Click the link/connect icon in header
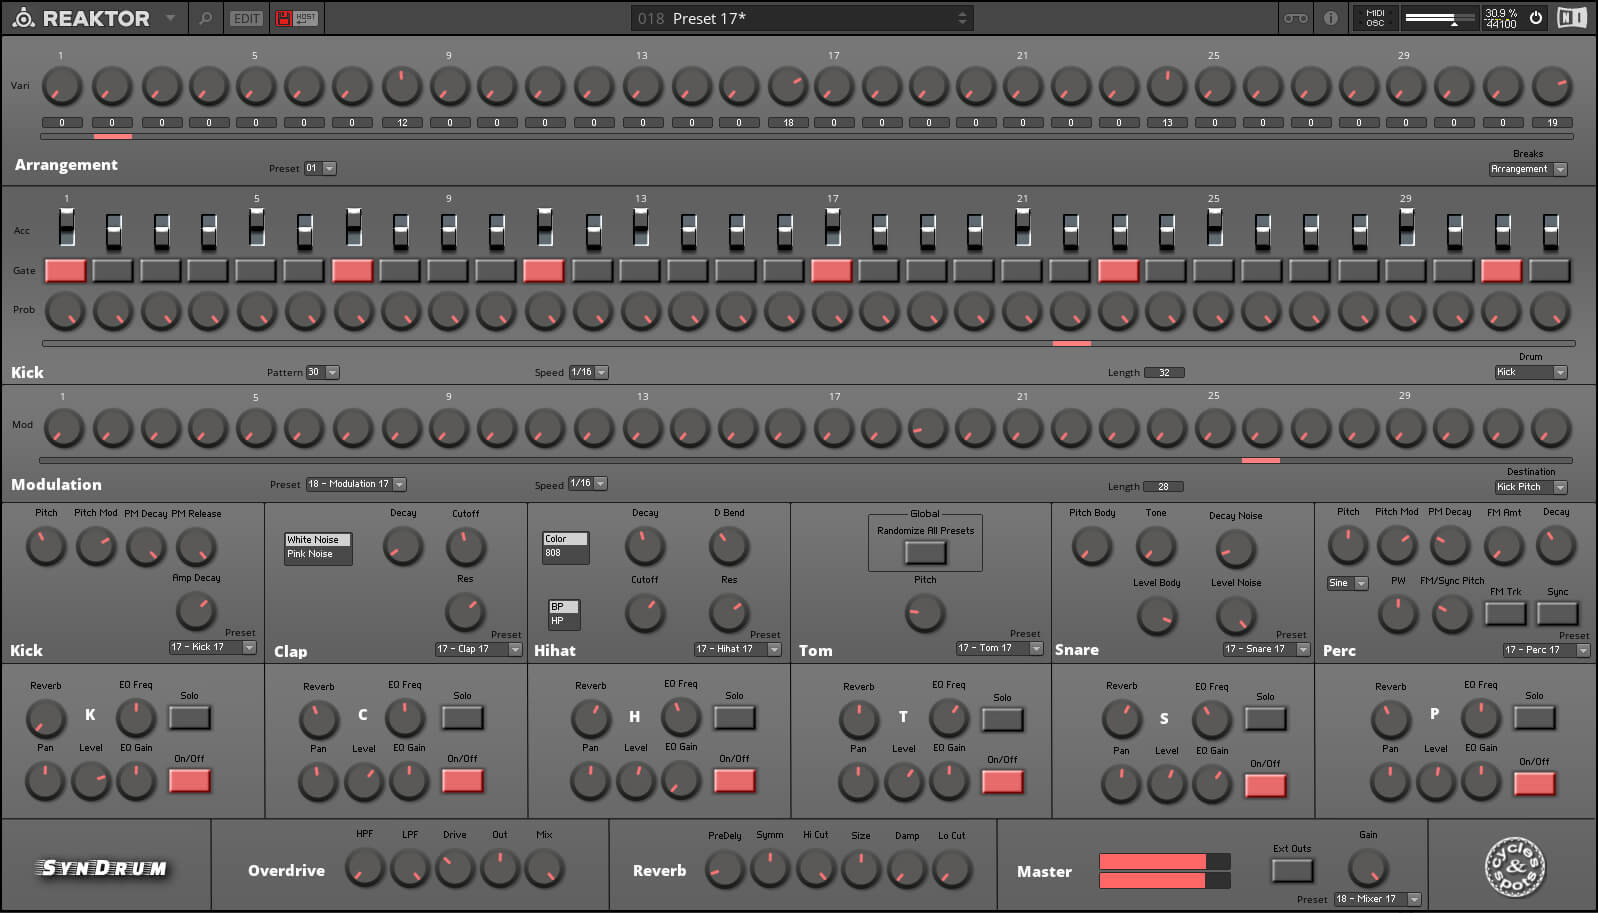Image resolution: width=1598 pixels, height=913 pixels. (x=1295, y=18)
